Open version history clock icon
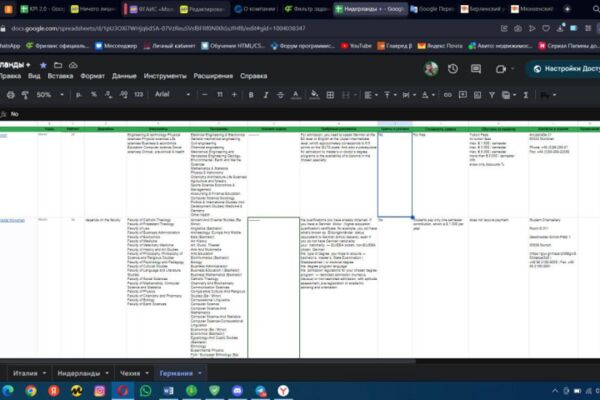This screenshot has height=400, width=600. point(453,69)
